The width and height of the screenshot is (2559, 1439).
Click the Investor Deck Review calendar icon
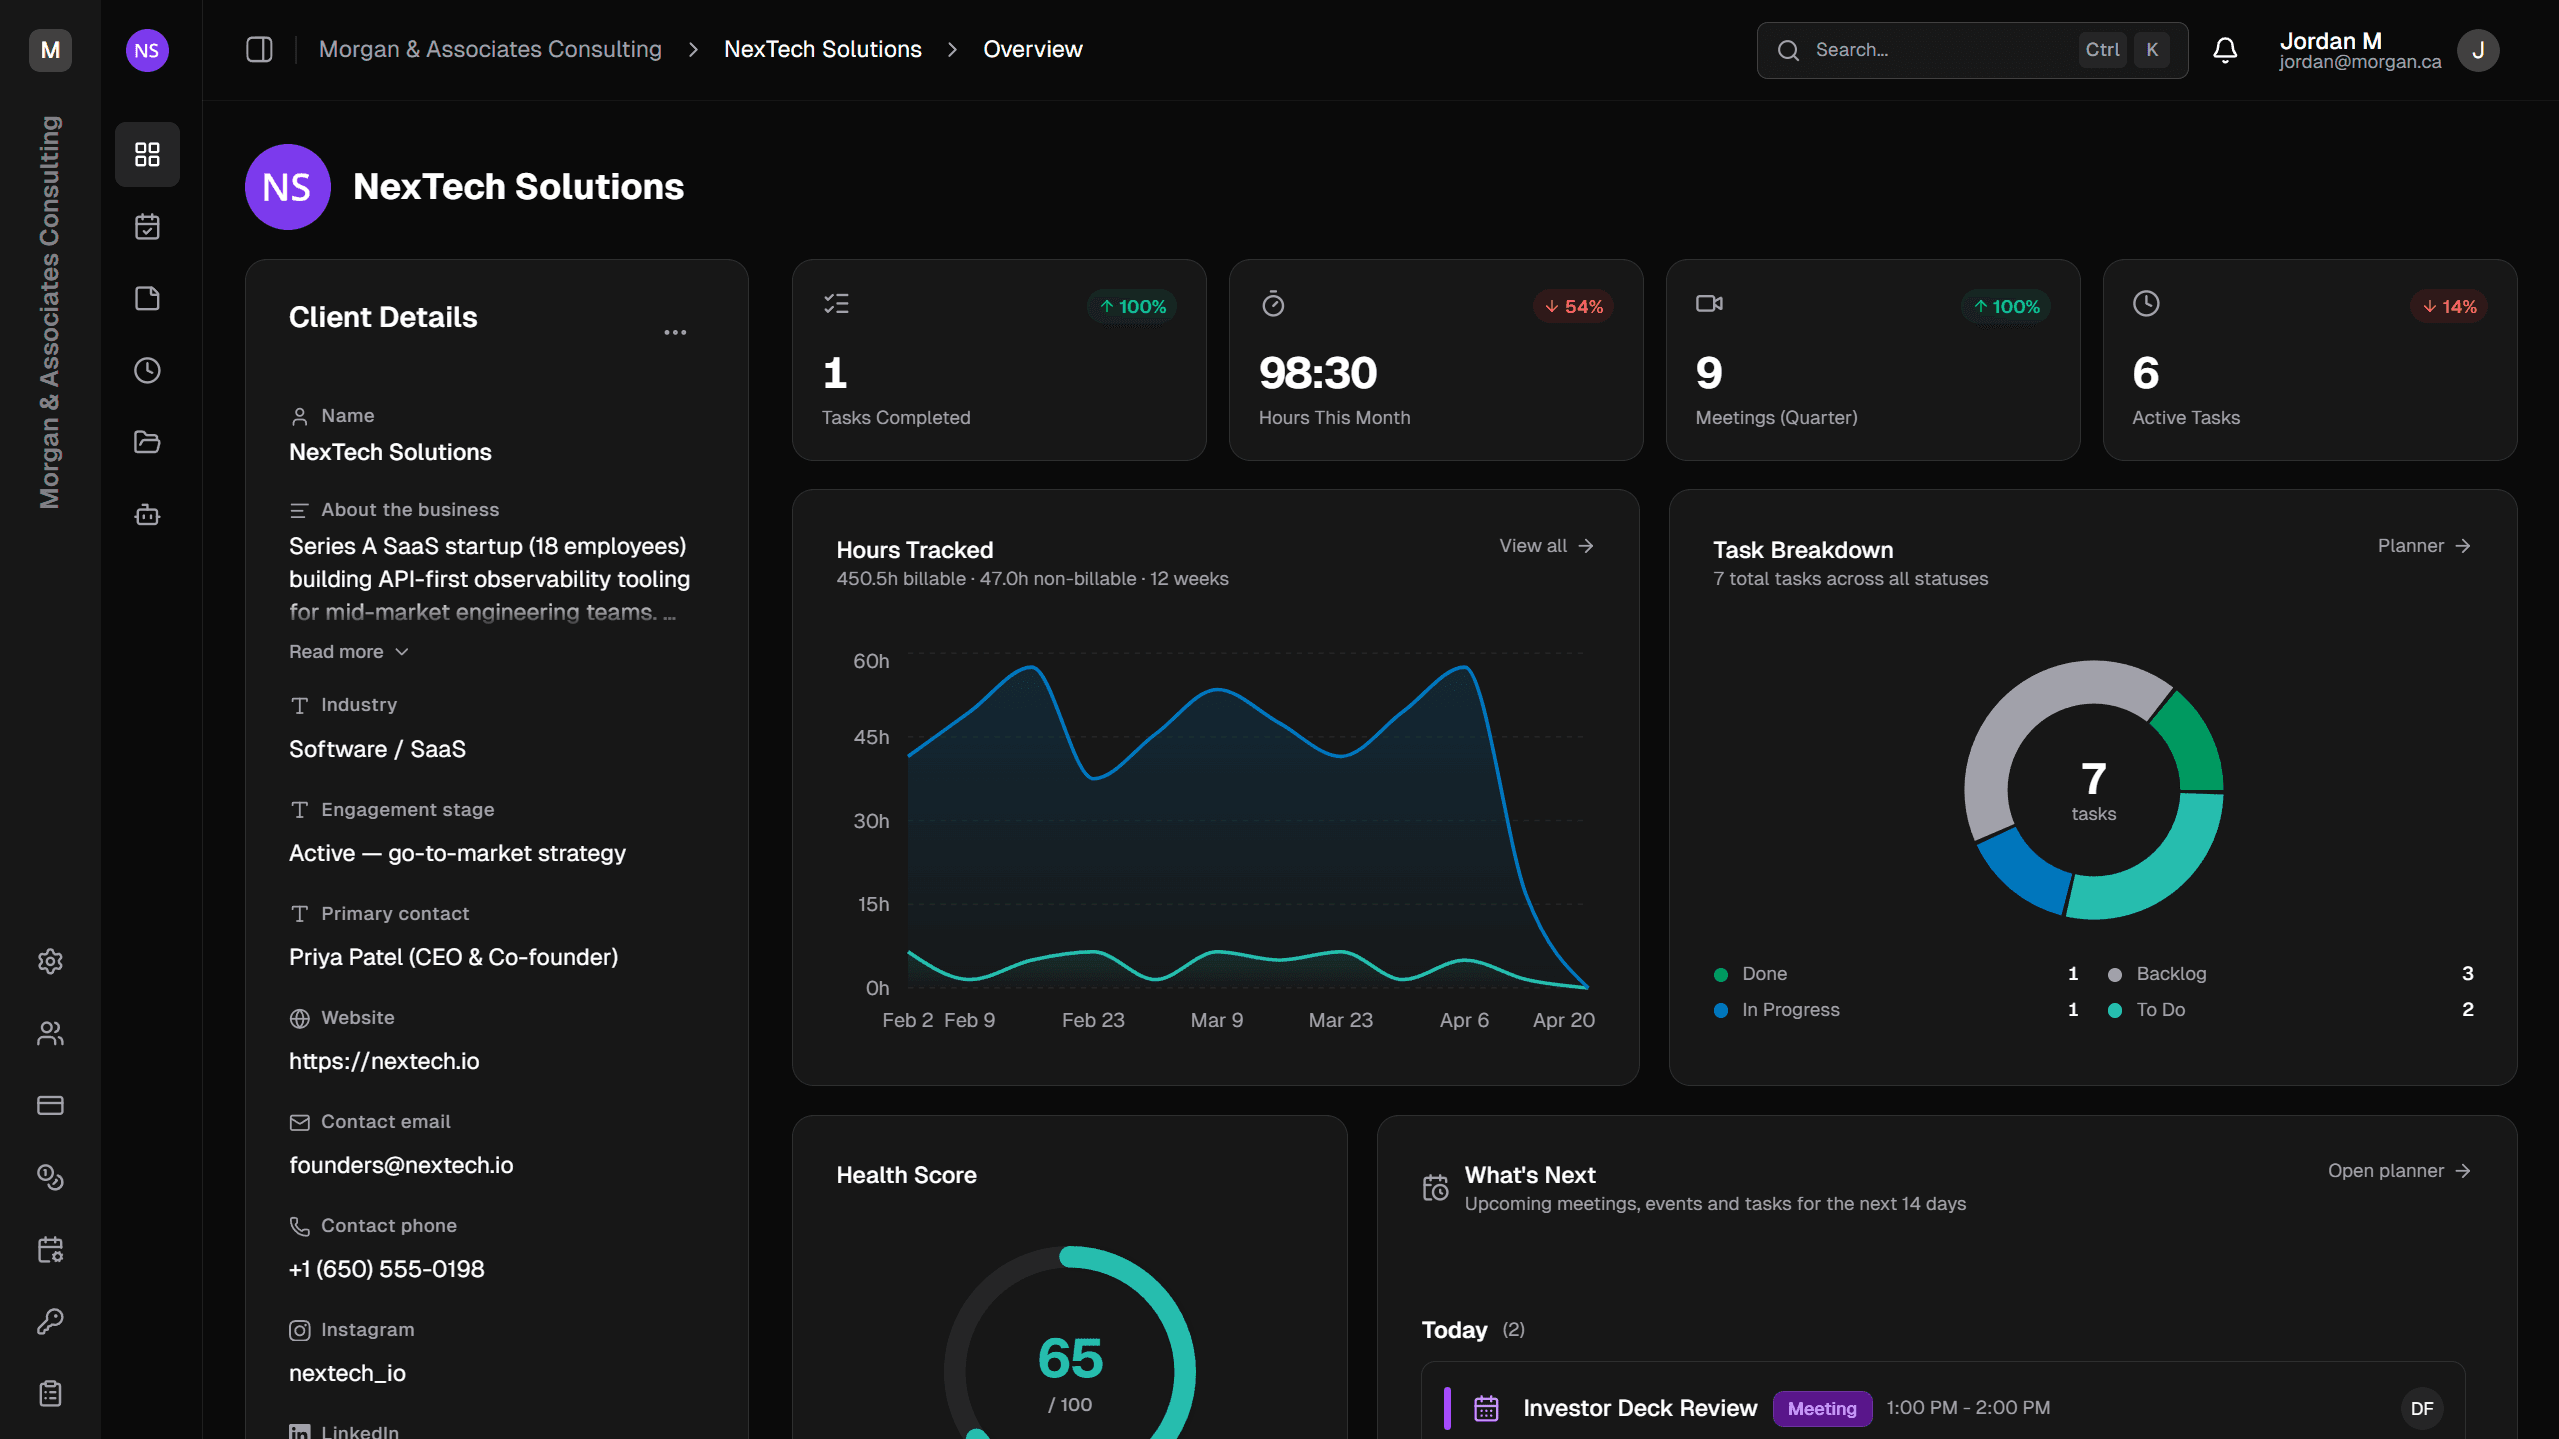(1487, 1408)
